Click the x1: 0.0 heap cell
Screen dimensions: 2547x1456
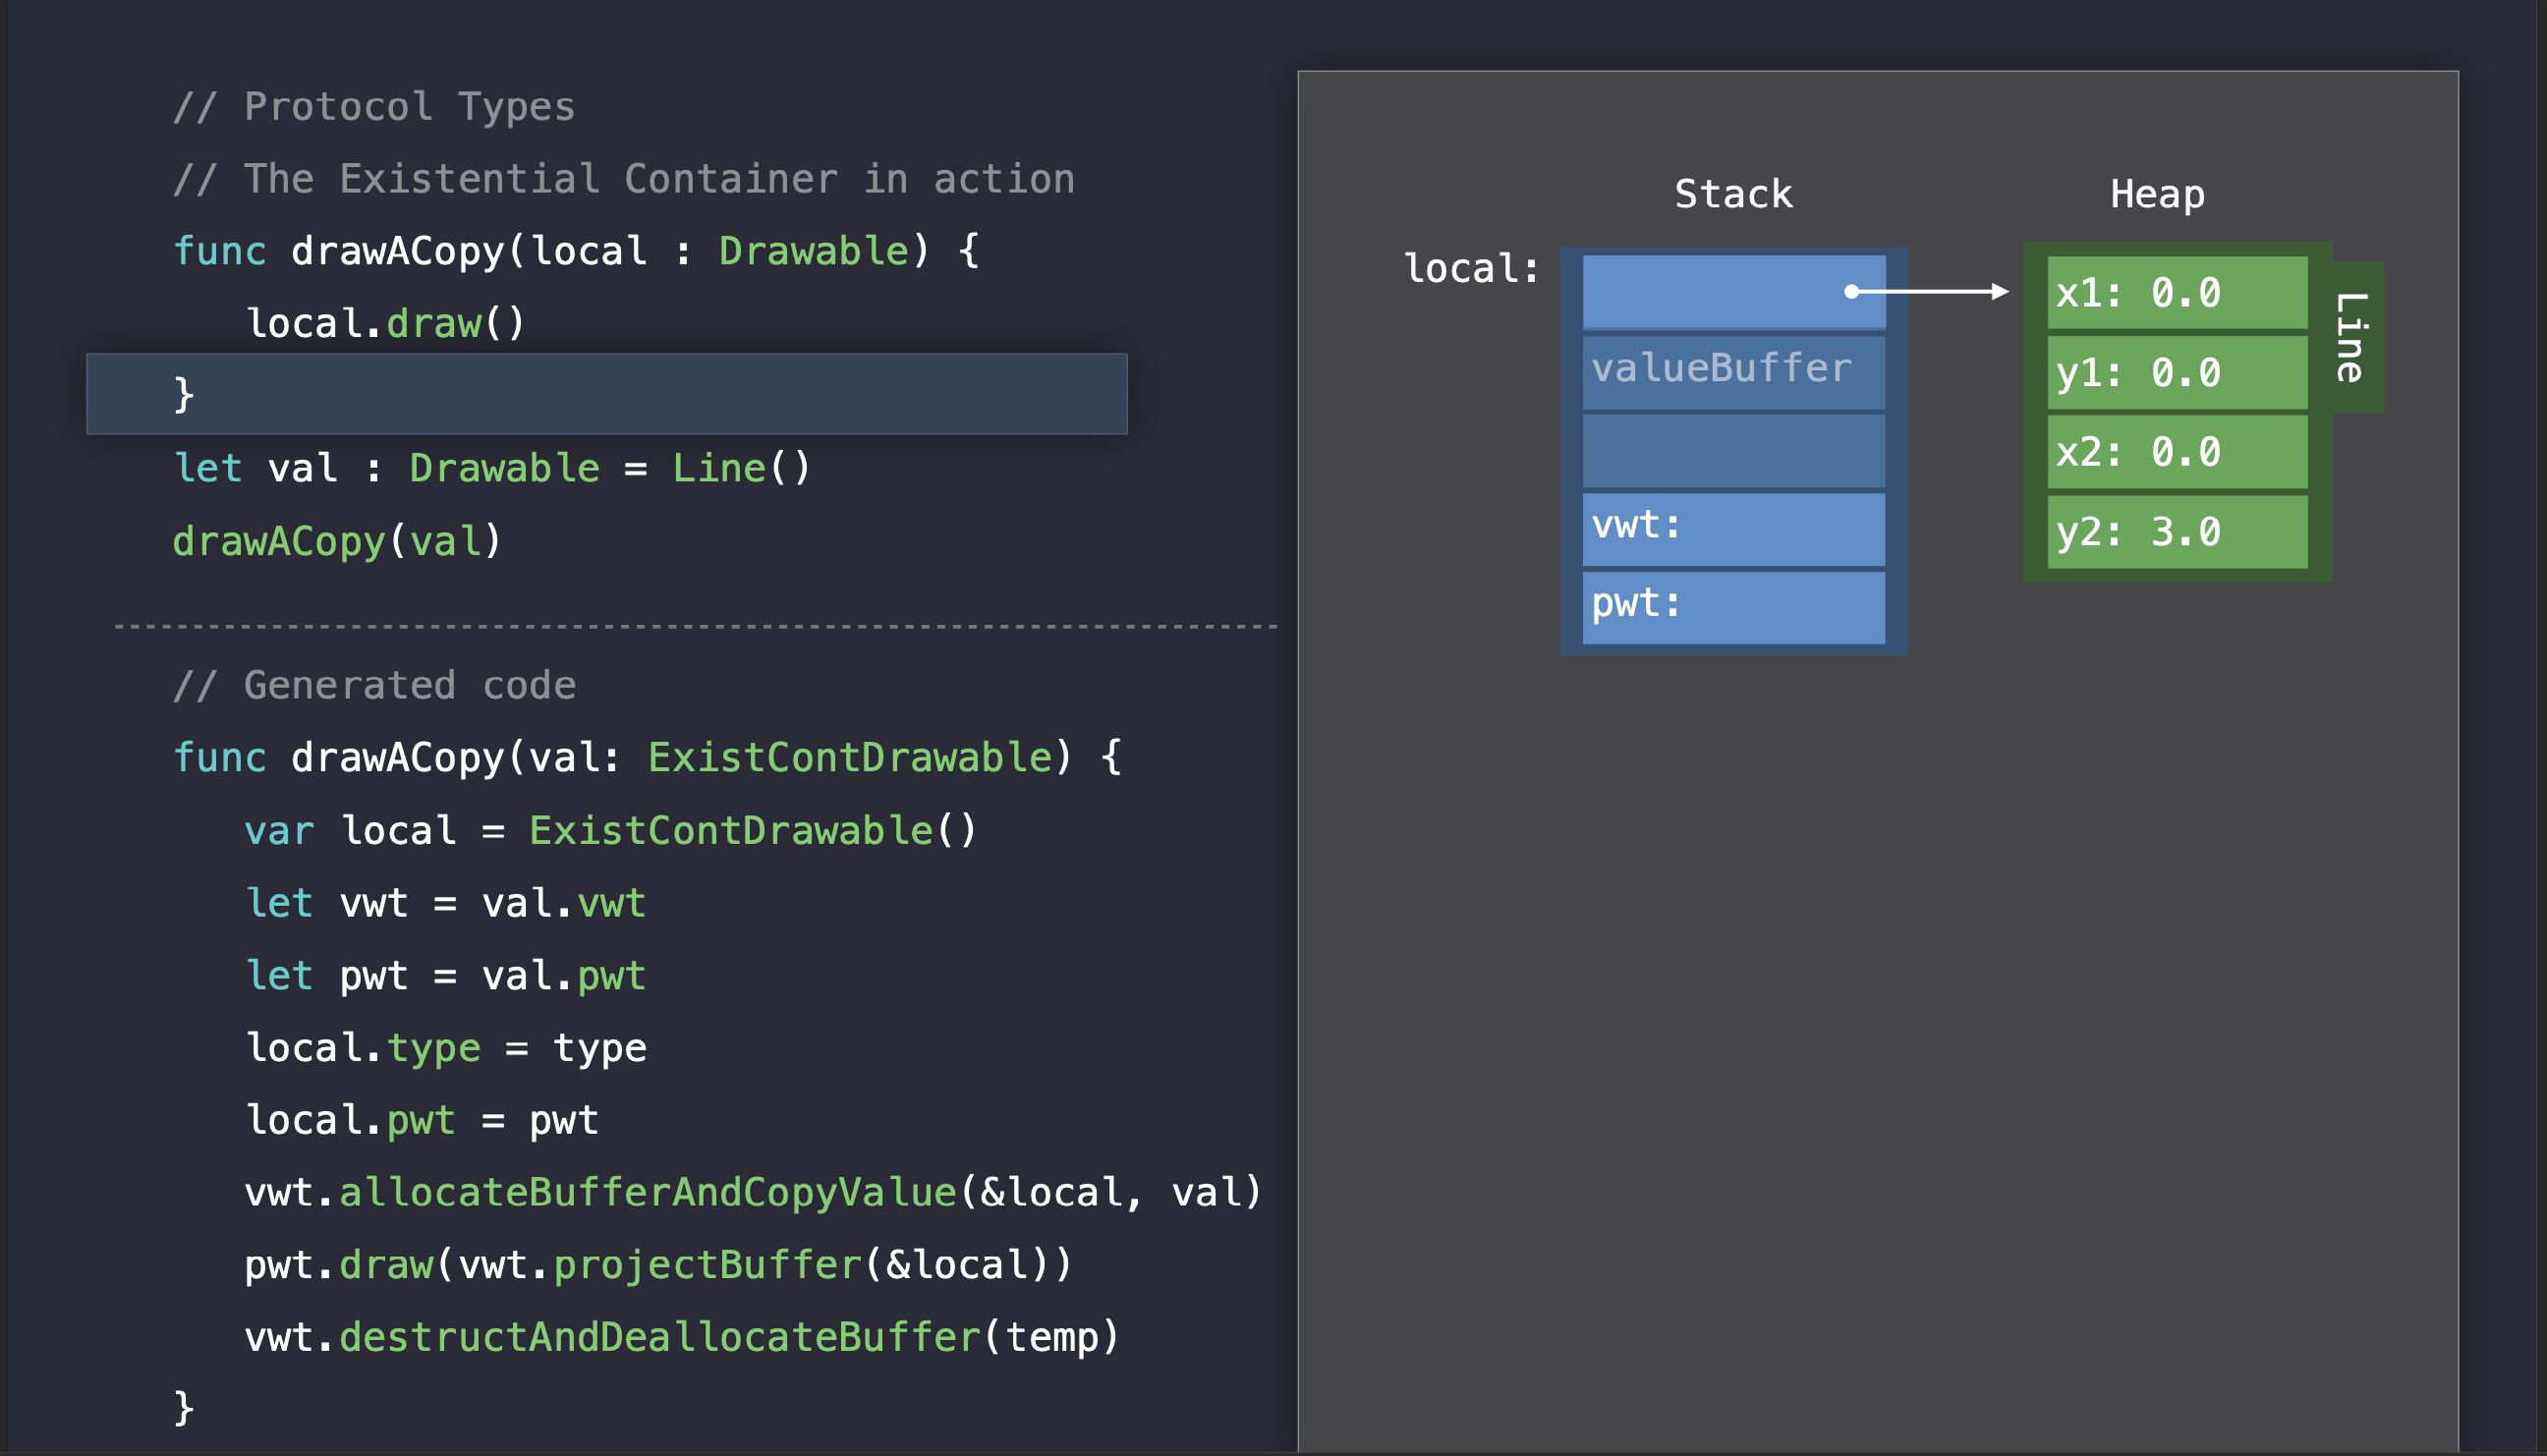2176,293
